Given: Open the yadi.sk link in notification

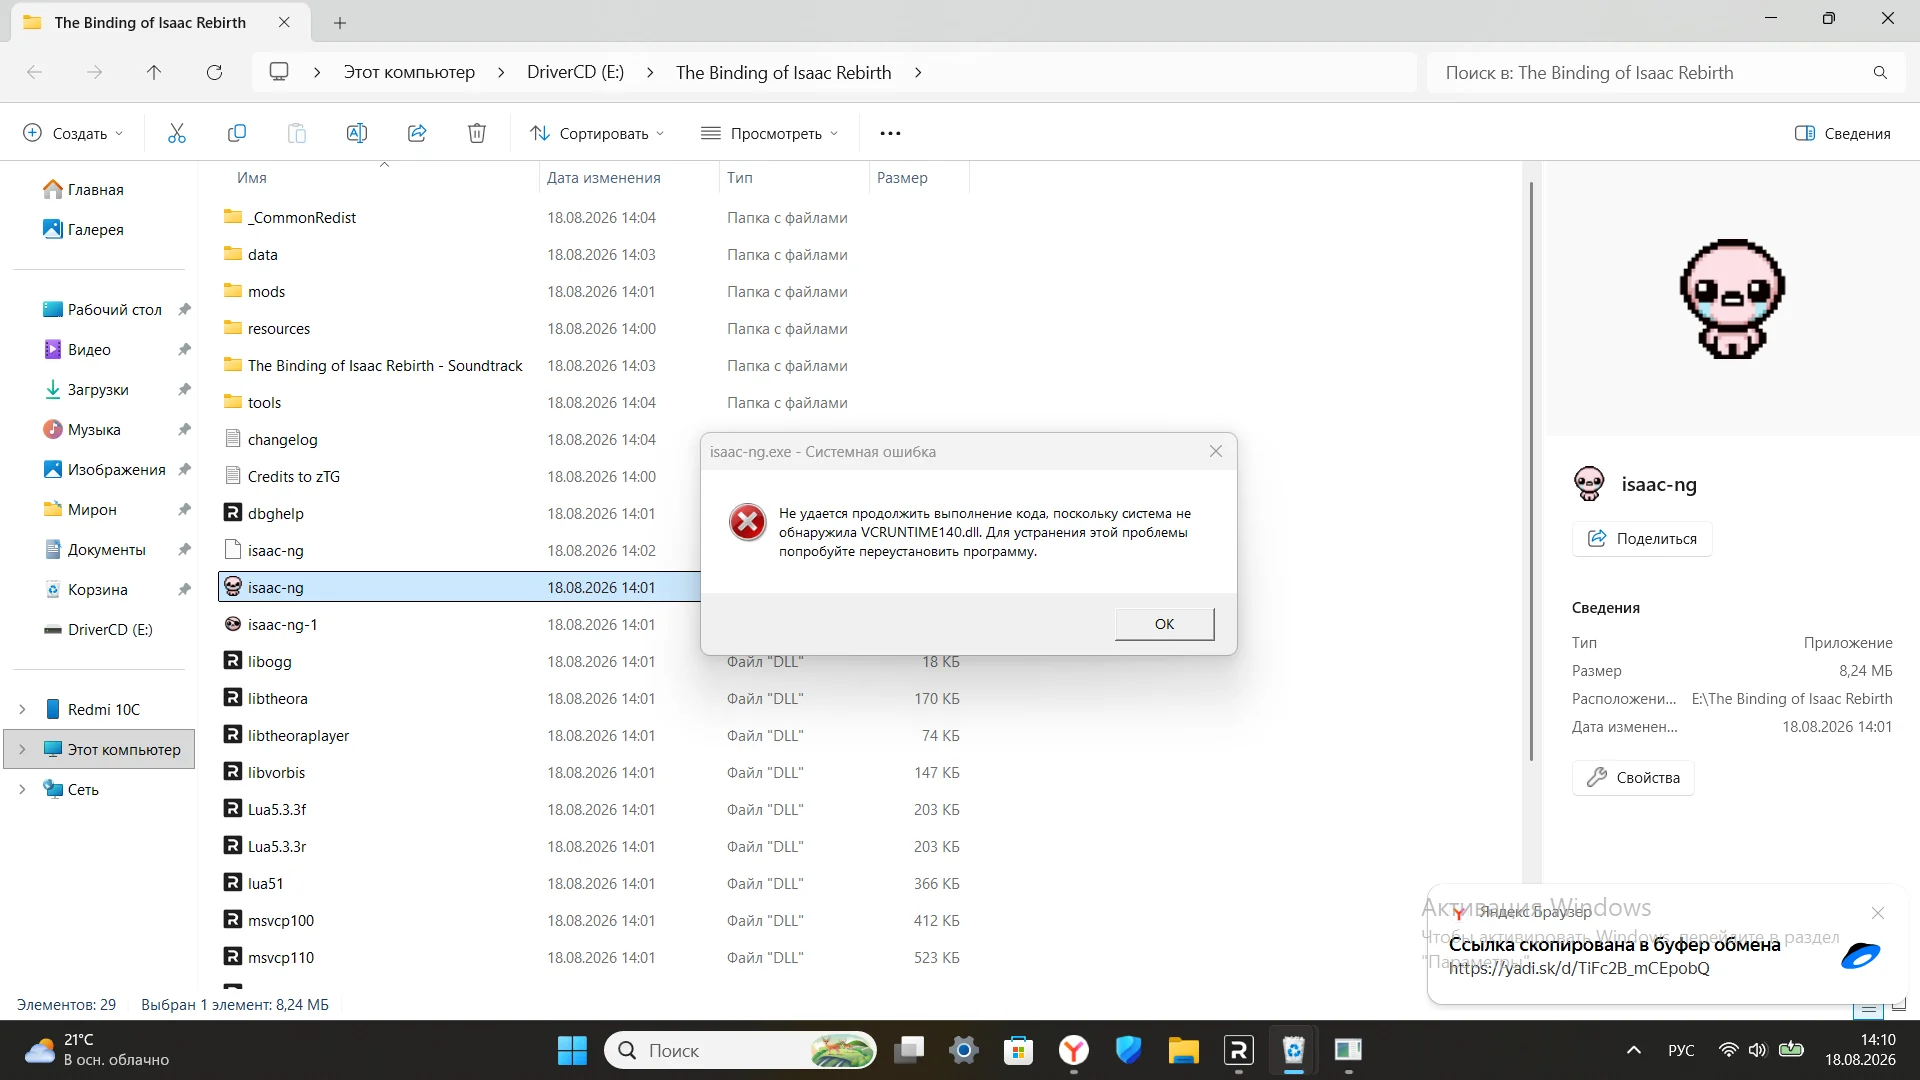Looking at the screenshot, I should click(x=1579, y=968).
